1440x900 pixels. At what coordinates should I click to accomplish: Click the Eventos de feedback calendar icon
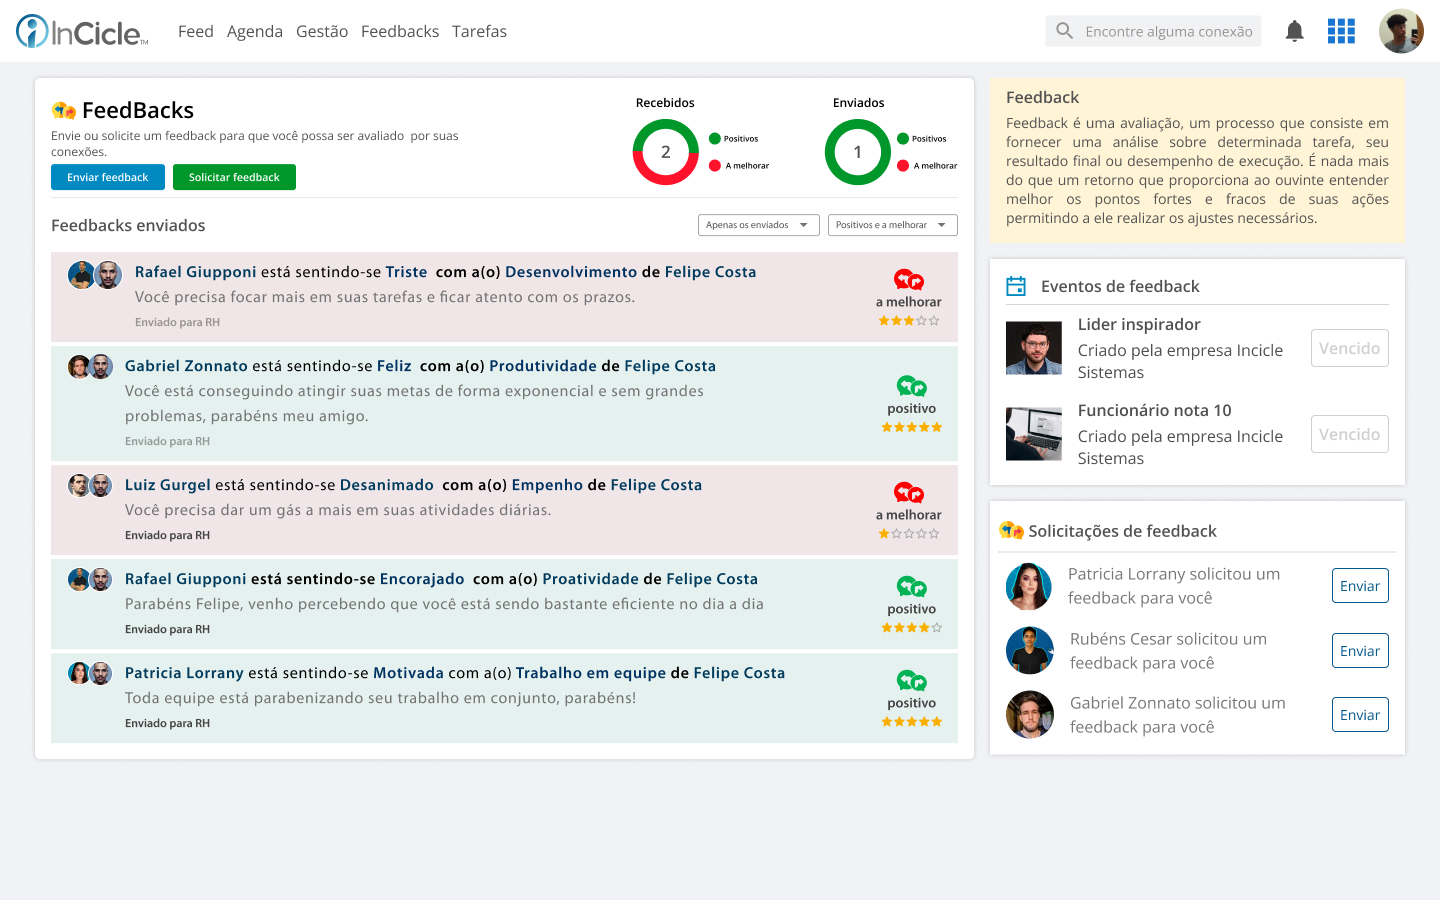click(x=1016, y=286)
